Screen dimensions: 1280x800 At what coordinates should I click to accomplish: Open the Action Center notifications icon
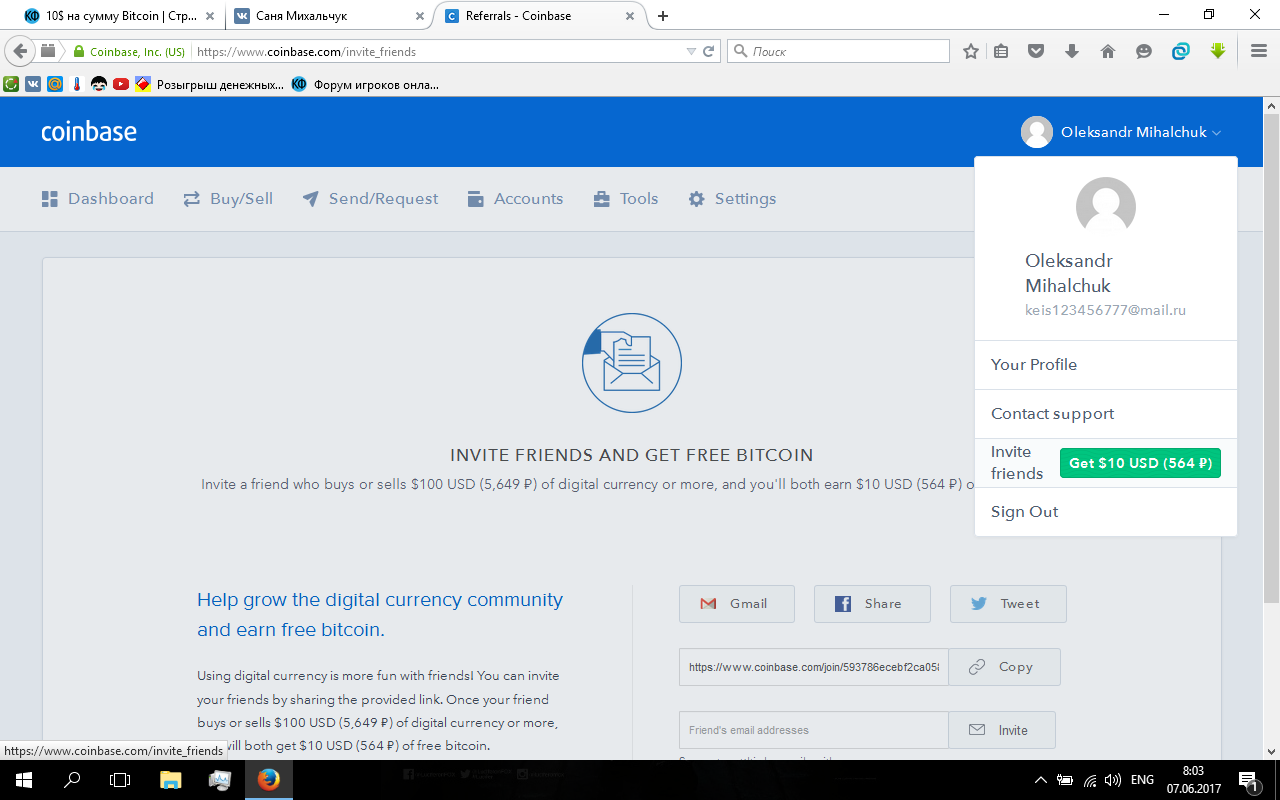[1248, 780]
